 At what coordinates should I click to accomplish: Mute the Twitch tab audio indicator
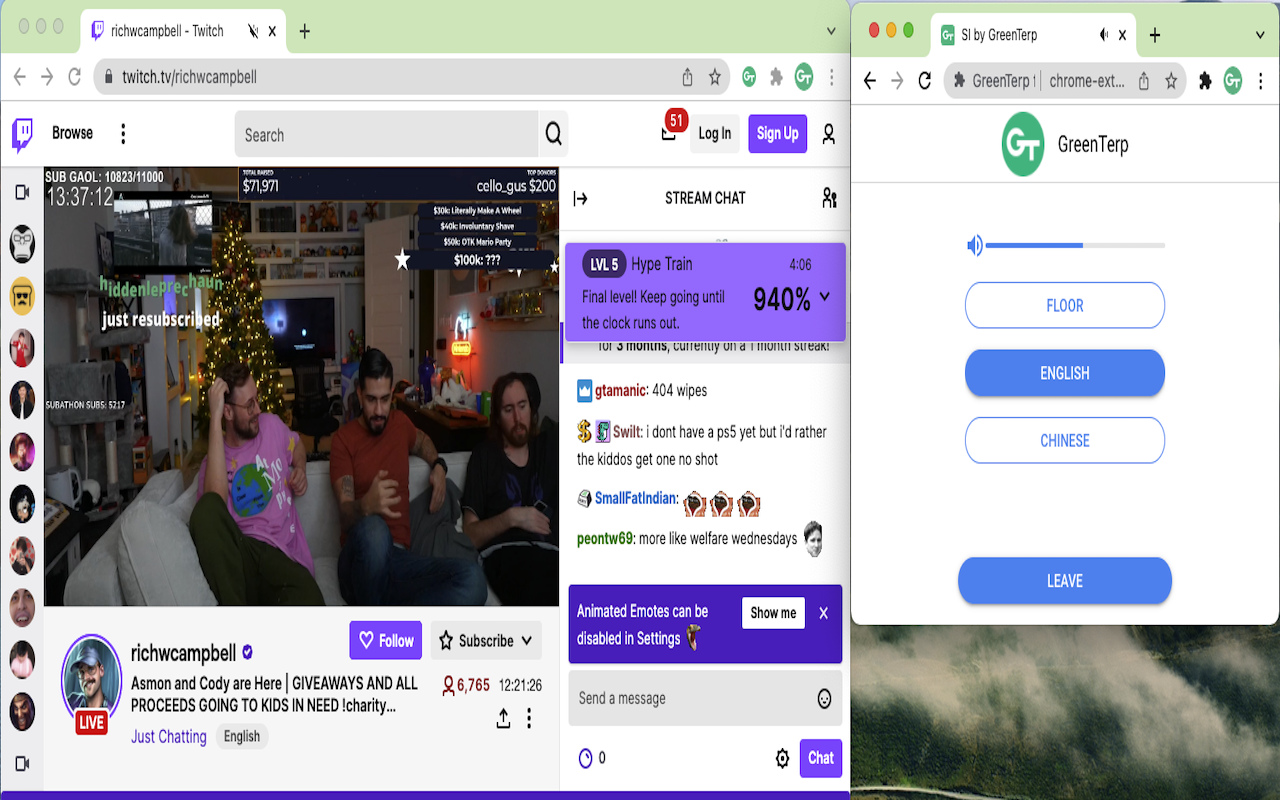253,31
